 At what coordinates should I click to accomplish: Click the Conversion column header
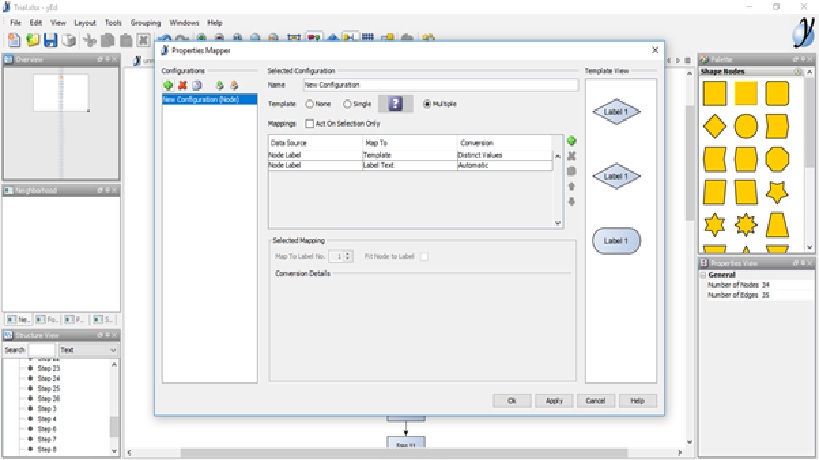click(x=504, y=143)
